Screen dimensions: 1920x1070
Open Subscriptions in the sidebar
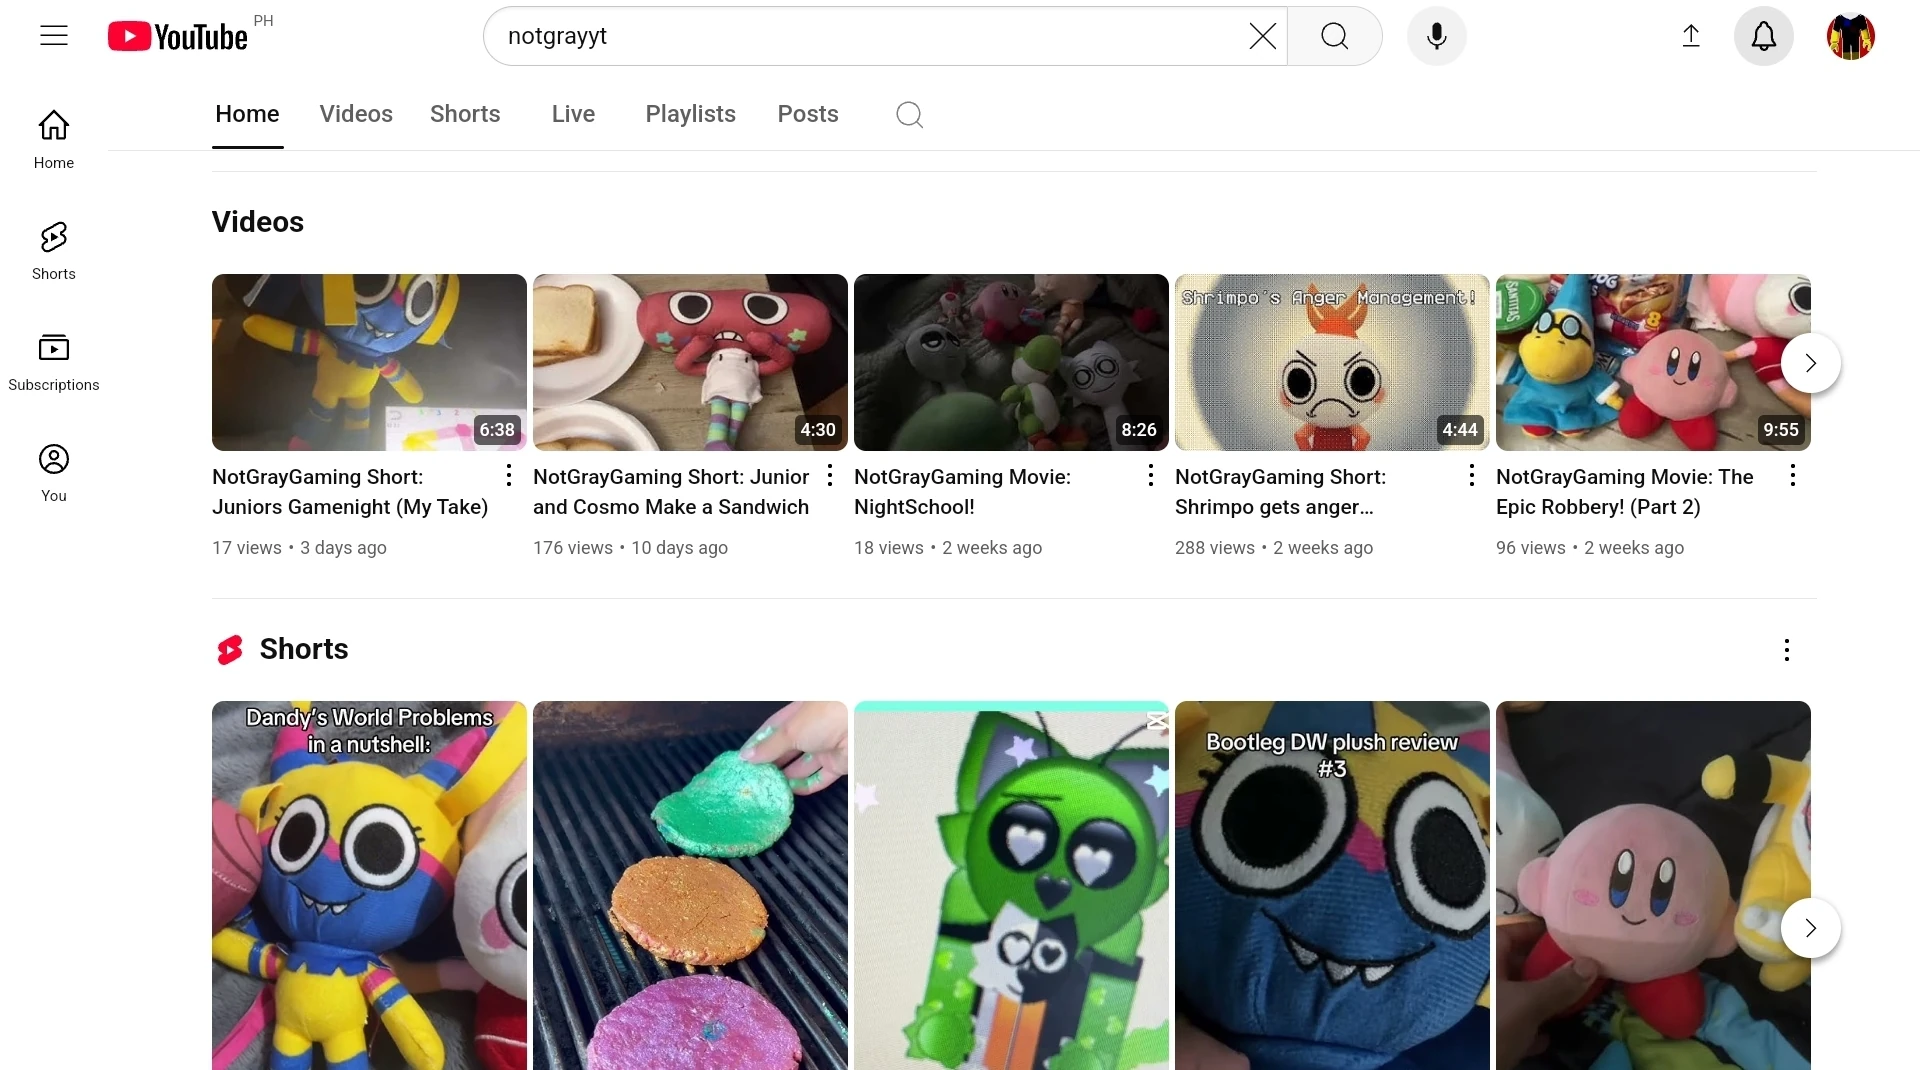(x=54, y=361)
